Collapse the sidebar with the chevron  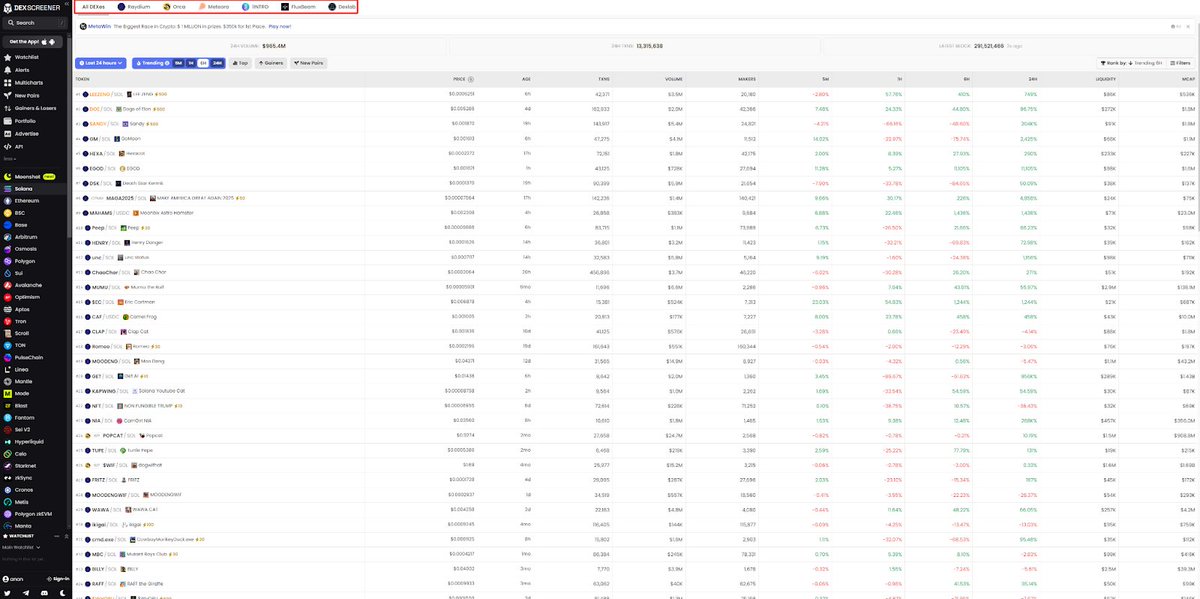pyautogui.click(x=65, y=6)
